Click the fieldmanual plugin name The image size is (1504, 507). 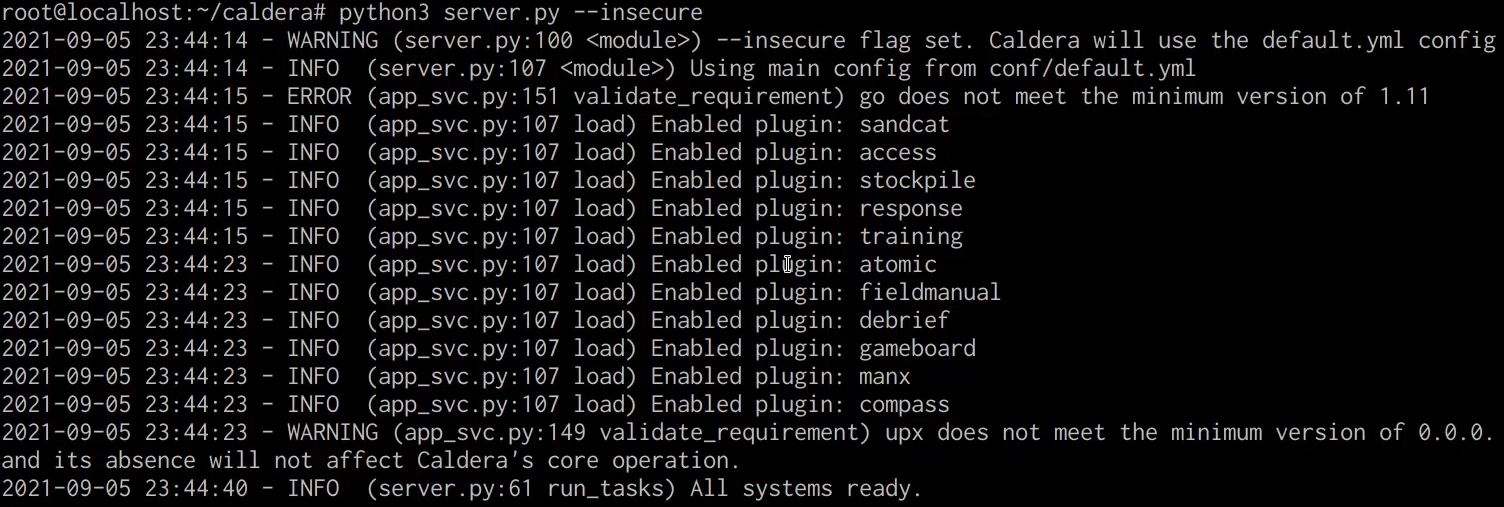point(930,293)
